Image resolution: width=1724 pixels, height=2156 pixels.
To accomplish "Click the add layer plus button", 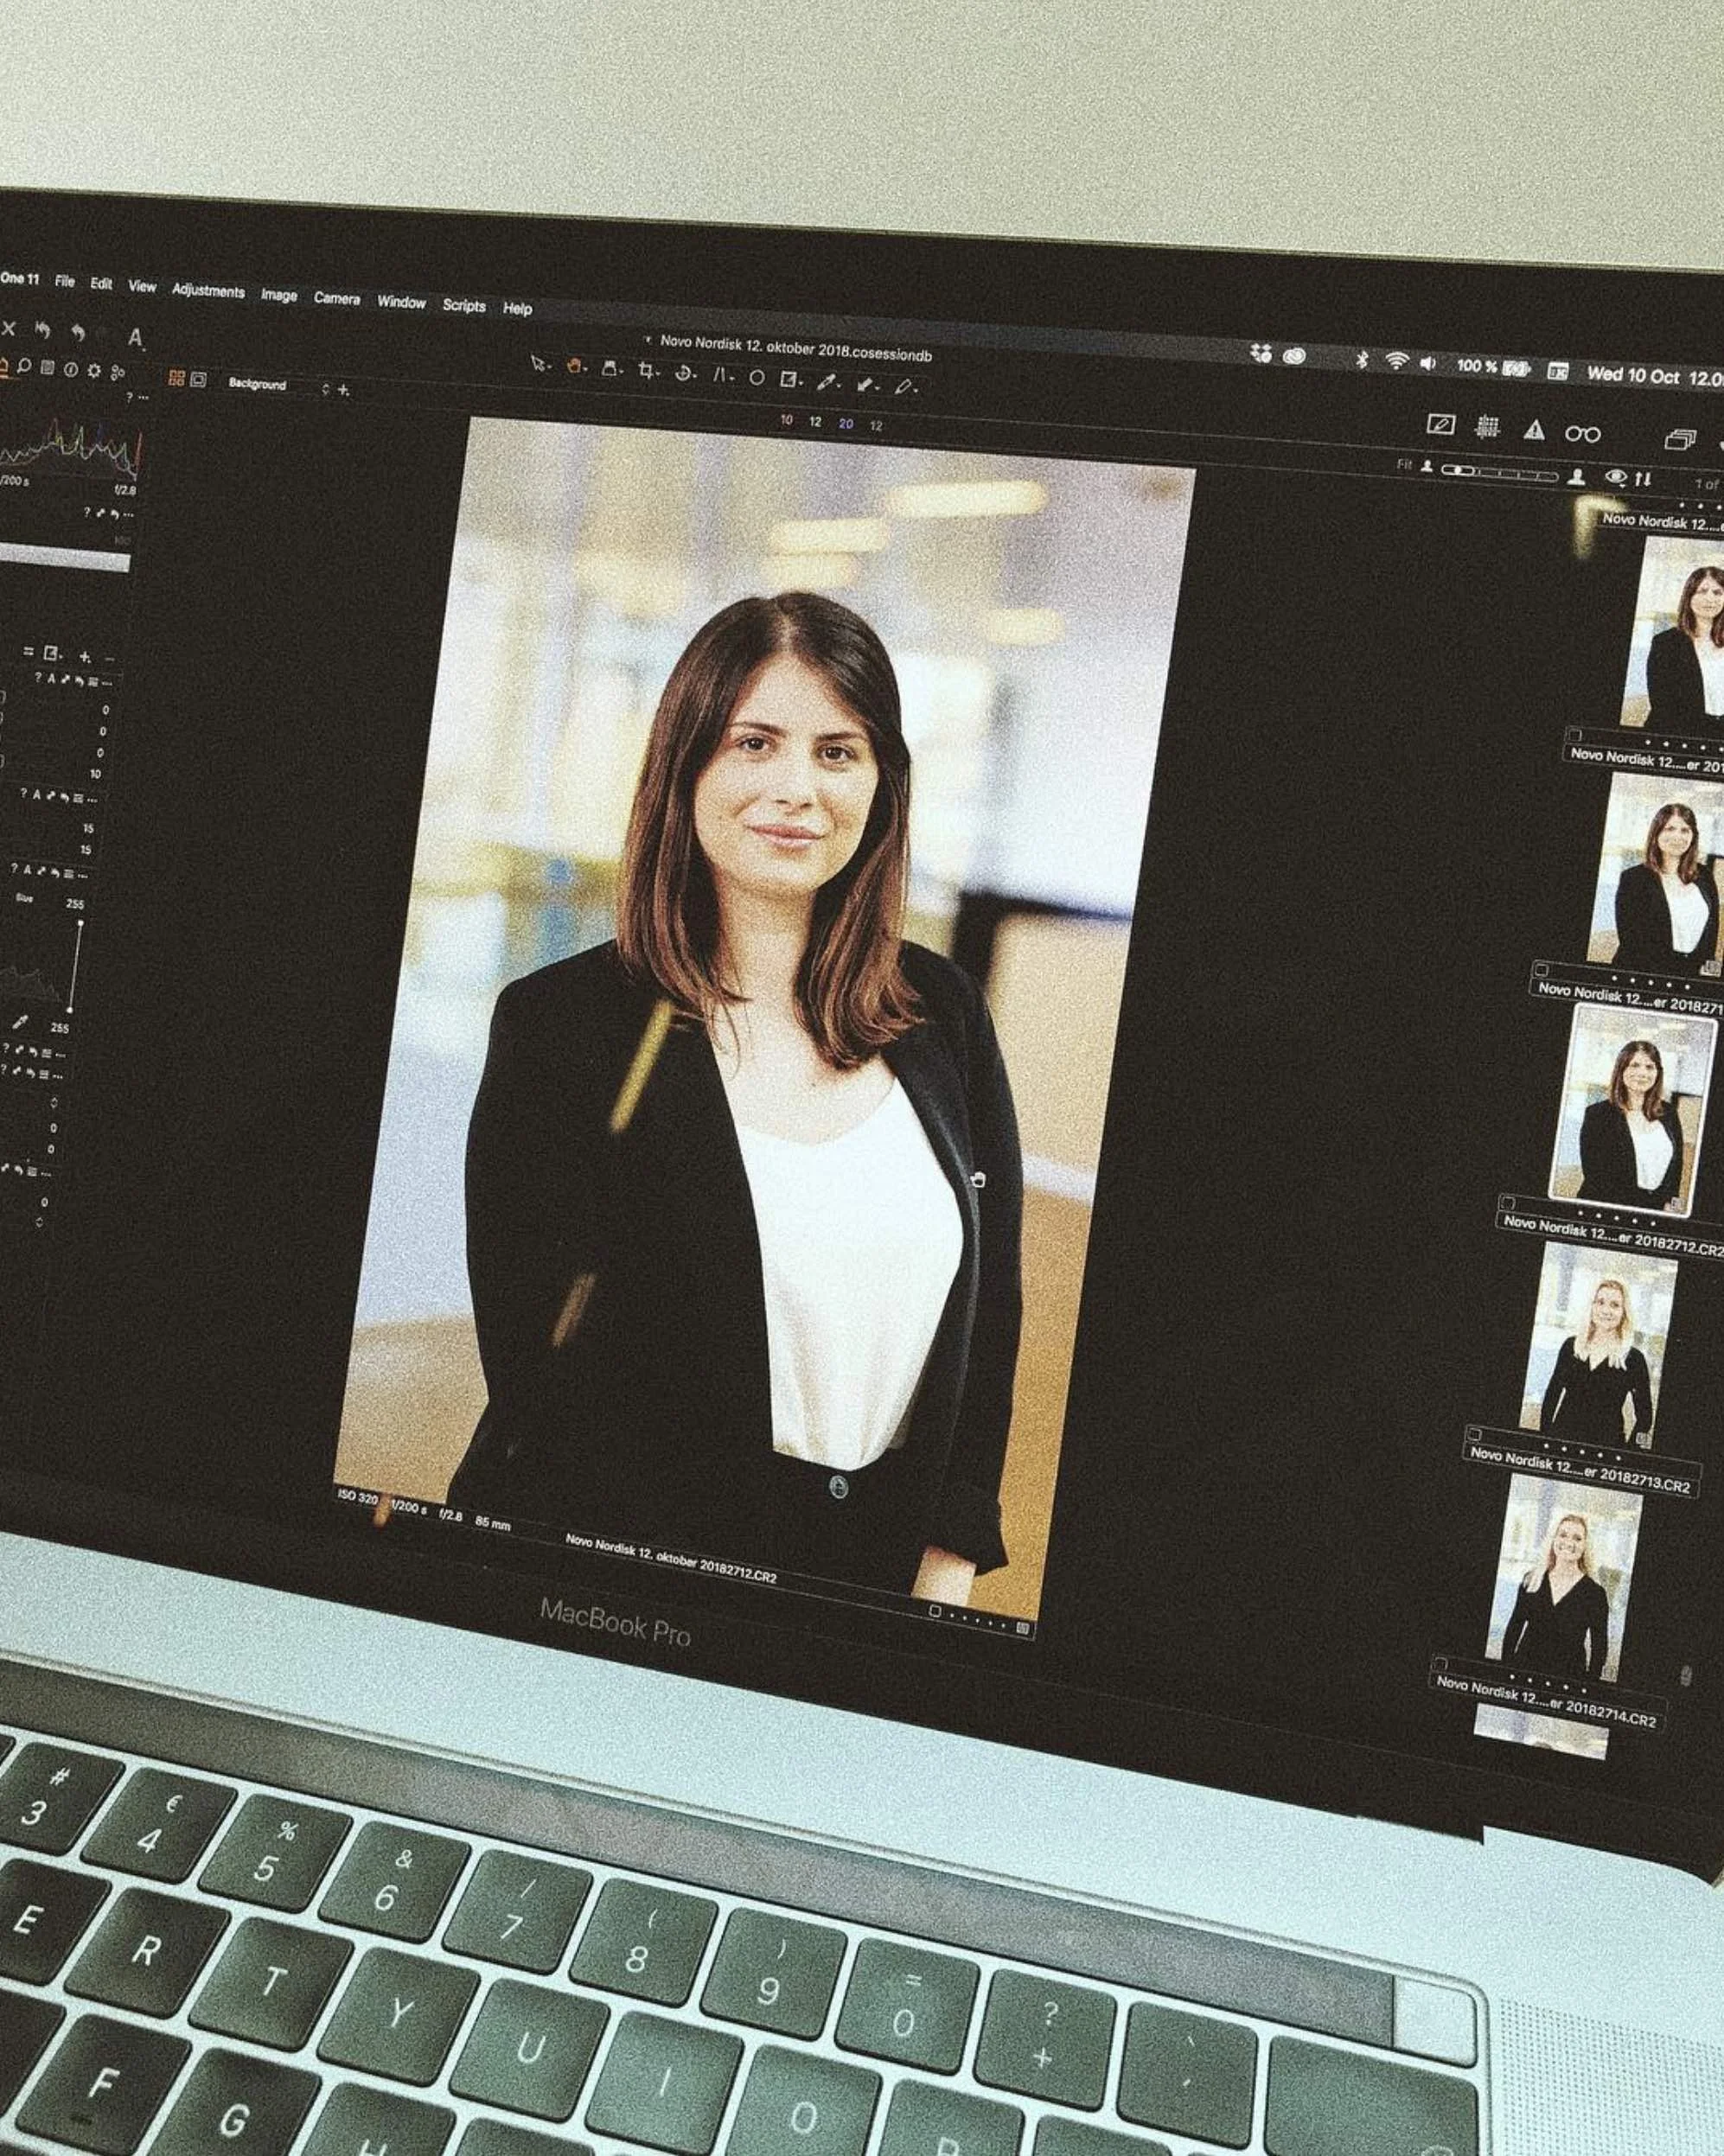I will click(343, 390).
